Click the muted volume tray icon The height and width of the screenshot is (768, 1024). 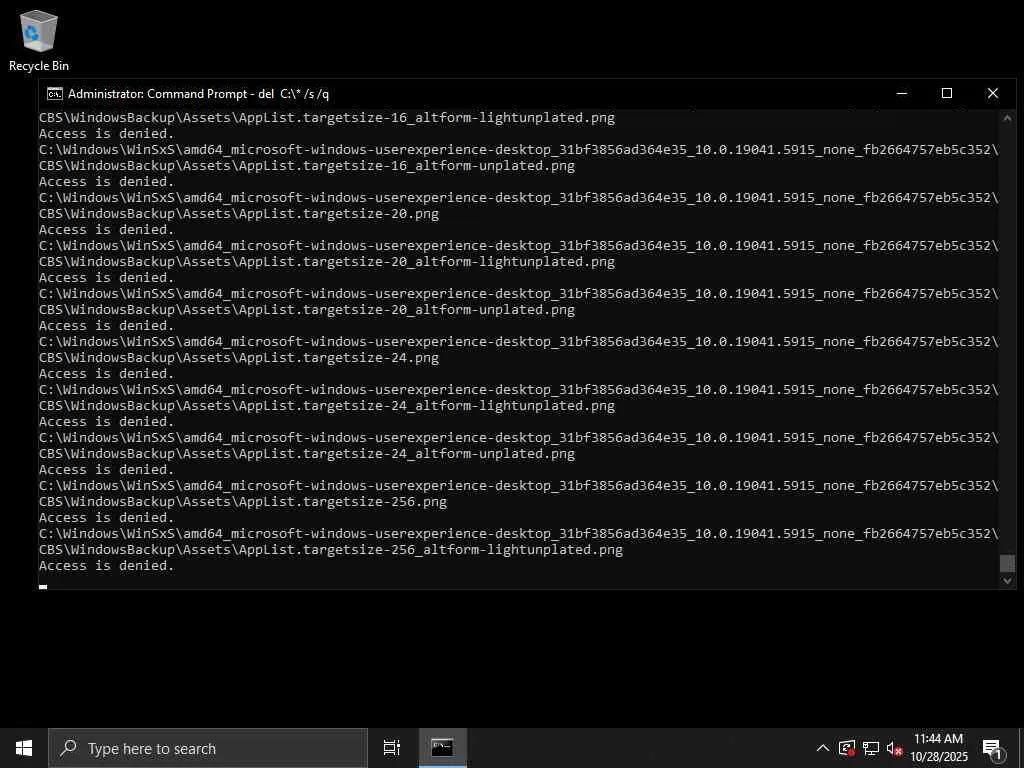click(x=894, y=748)
